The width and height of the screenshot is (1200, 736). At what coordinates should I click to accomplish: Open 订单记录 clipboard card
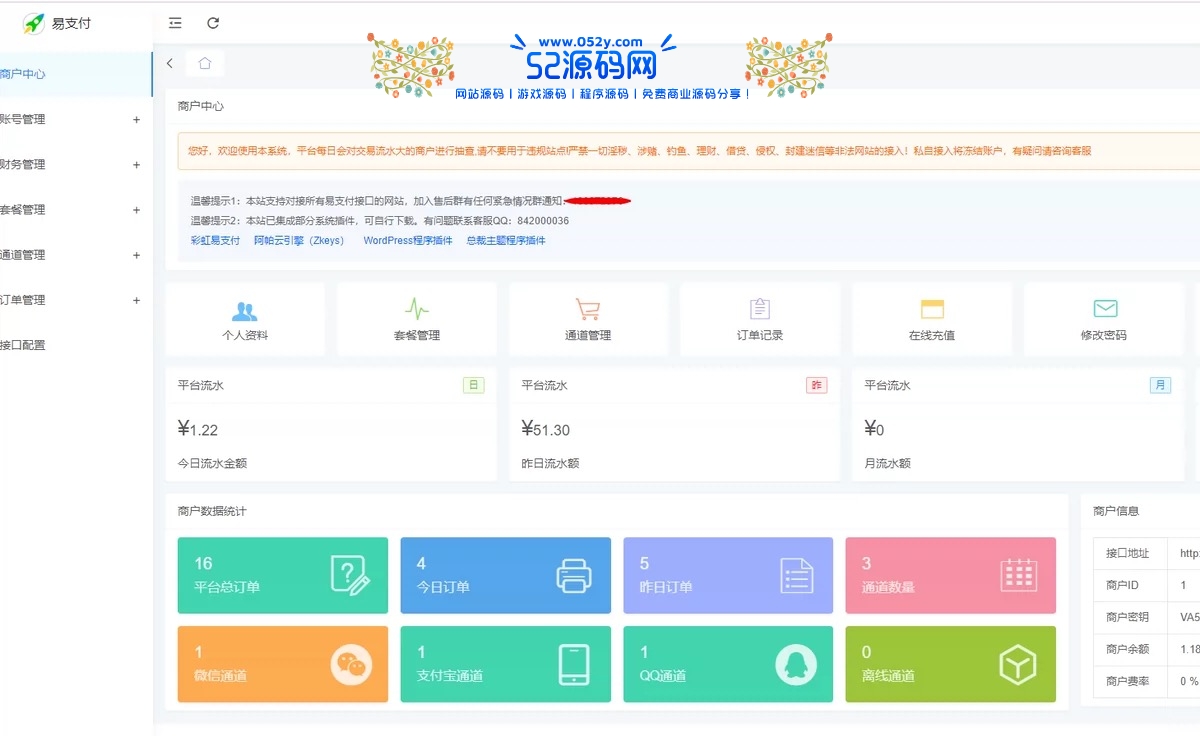click(x=760, y=319)
